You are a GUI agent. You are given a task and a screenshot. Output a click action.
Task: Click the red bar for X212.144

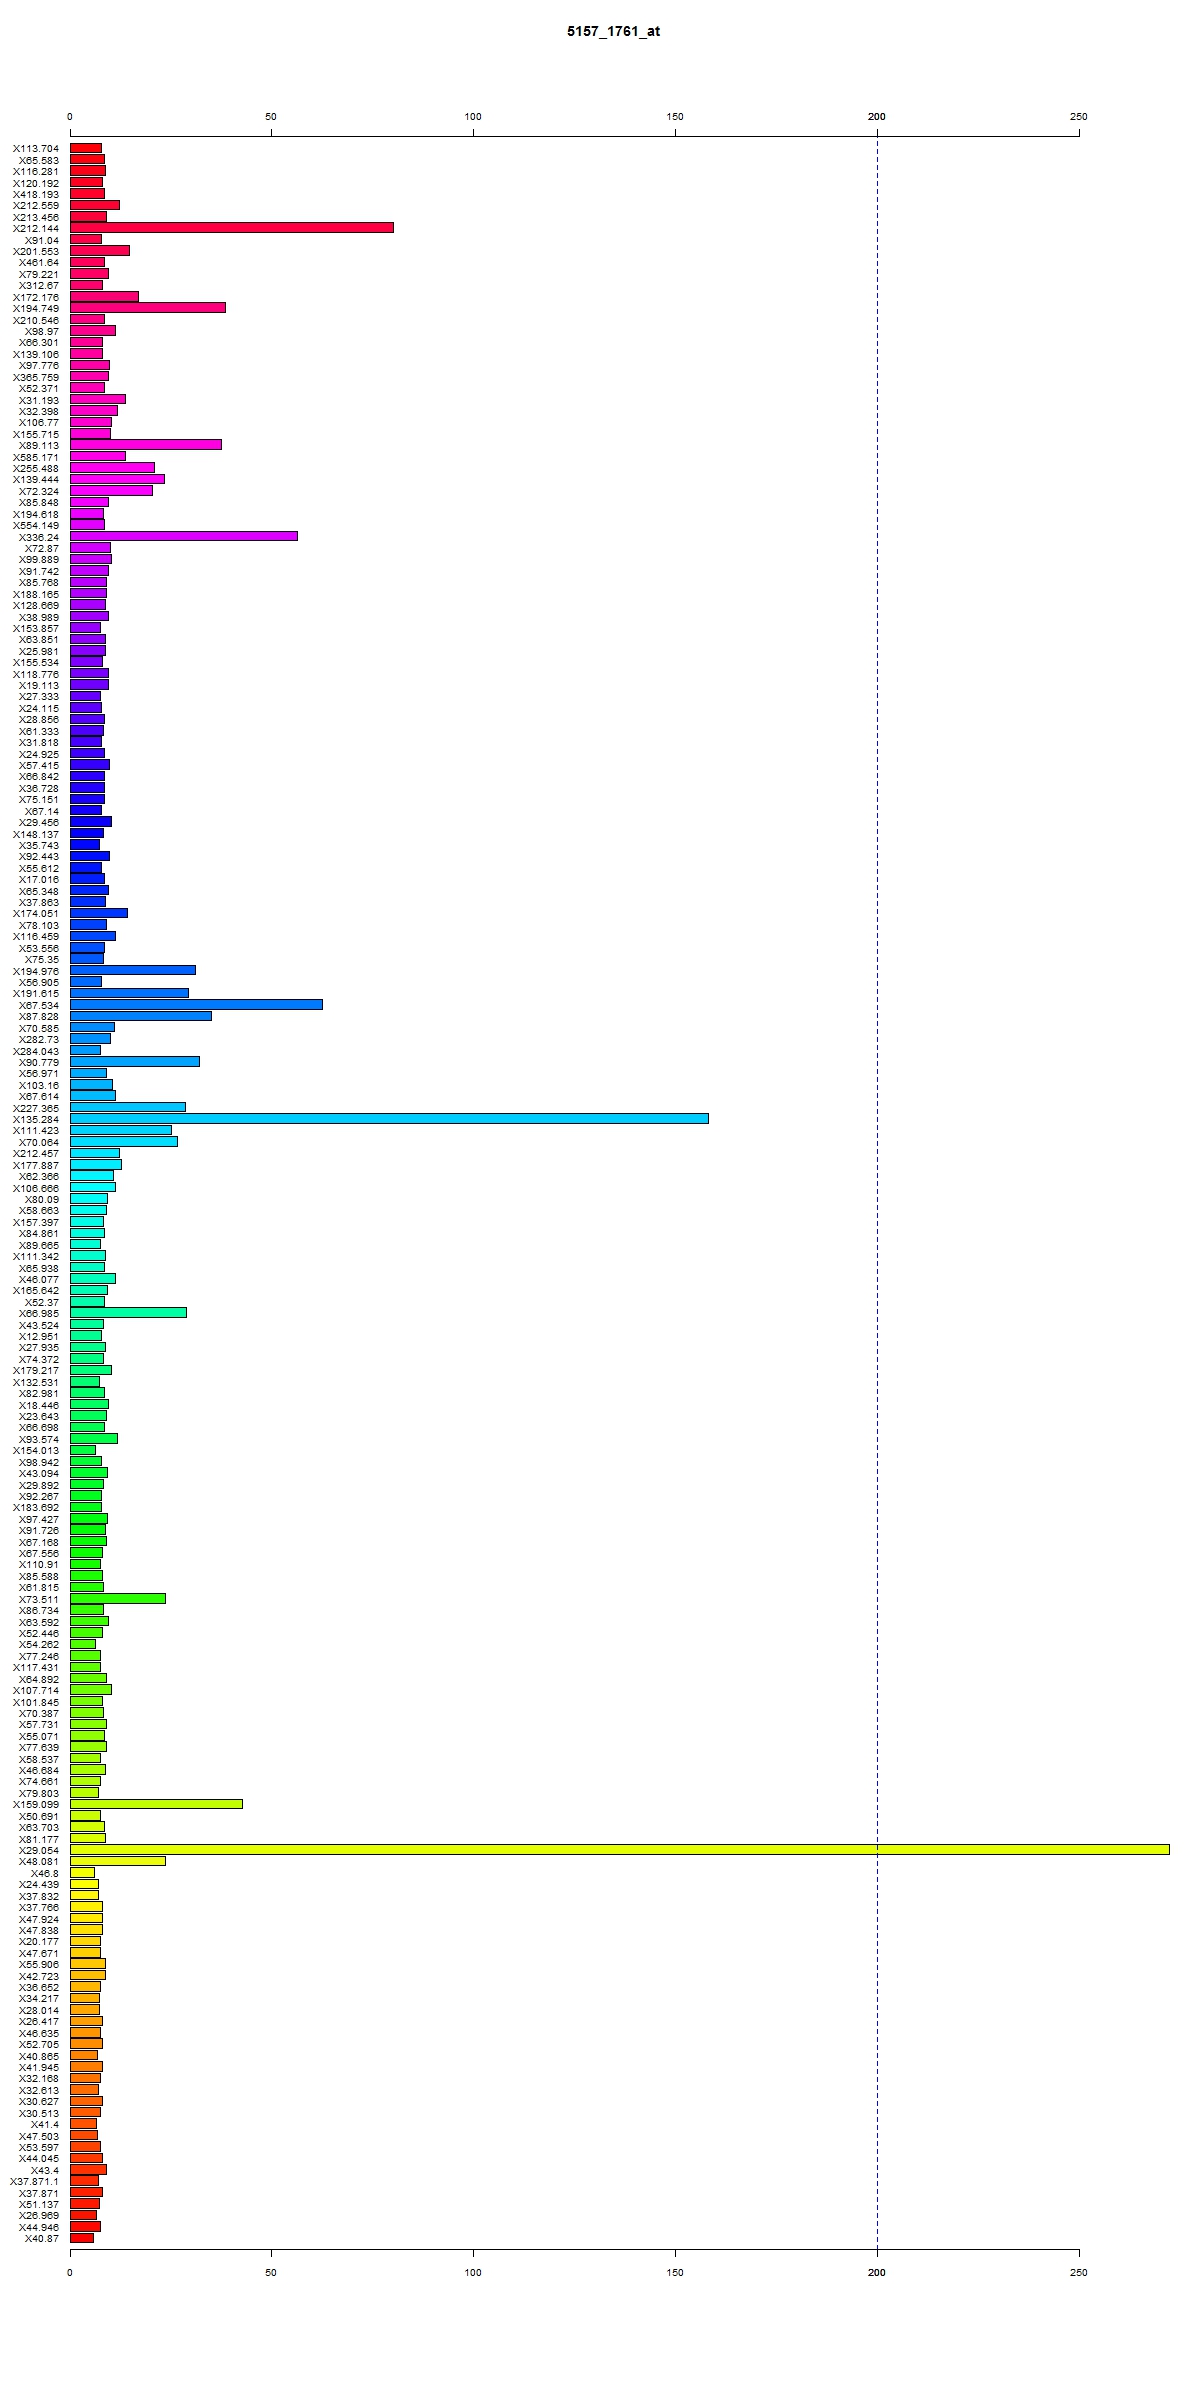point(232,228)
